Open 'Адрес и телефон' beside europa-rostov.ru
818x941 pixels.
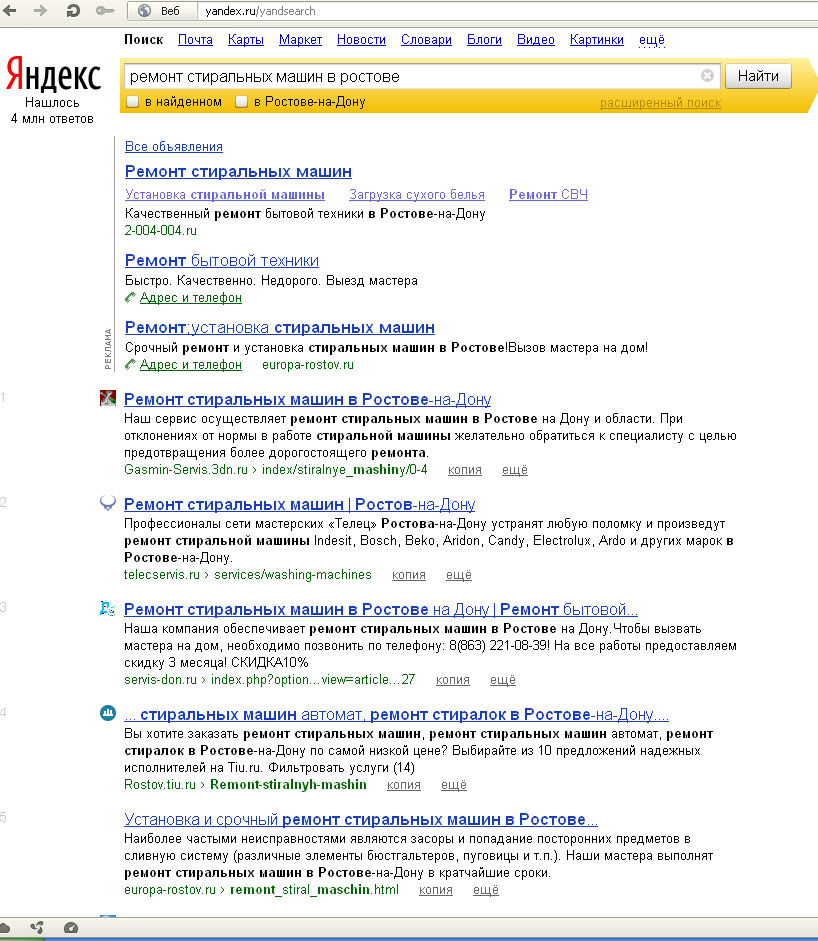click(x=191, y=365)
